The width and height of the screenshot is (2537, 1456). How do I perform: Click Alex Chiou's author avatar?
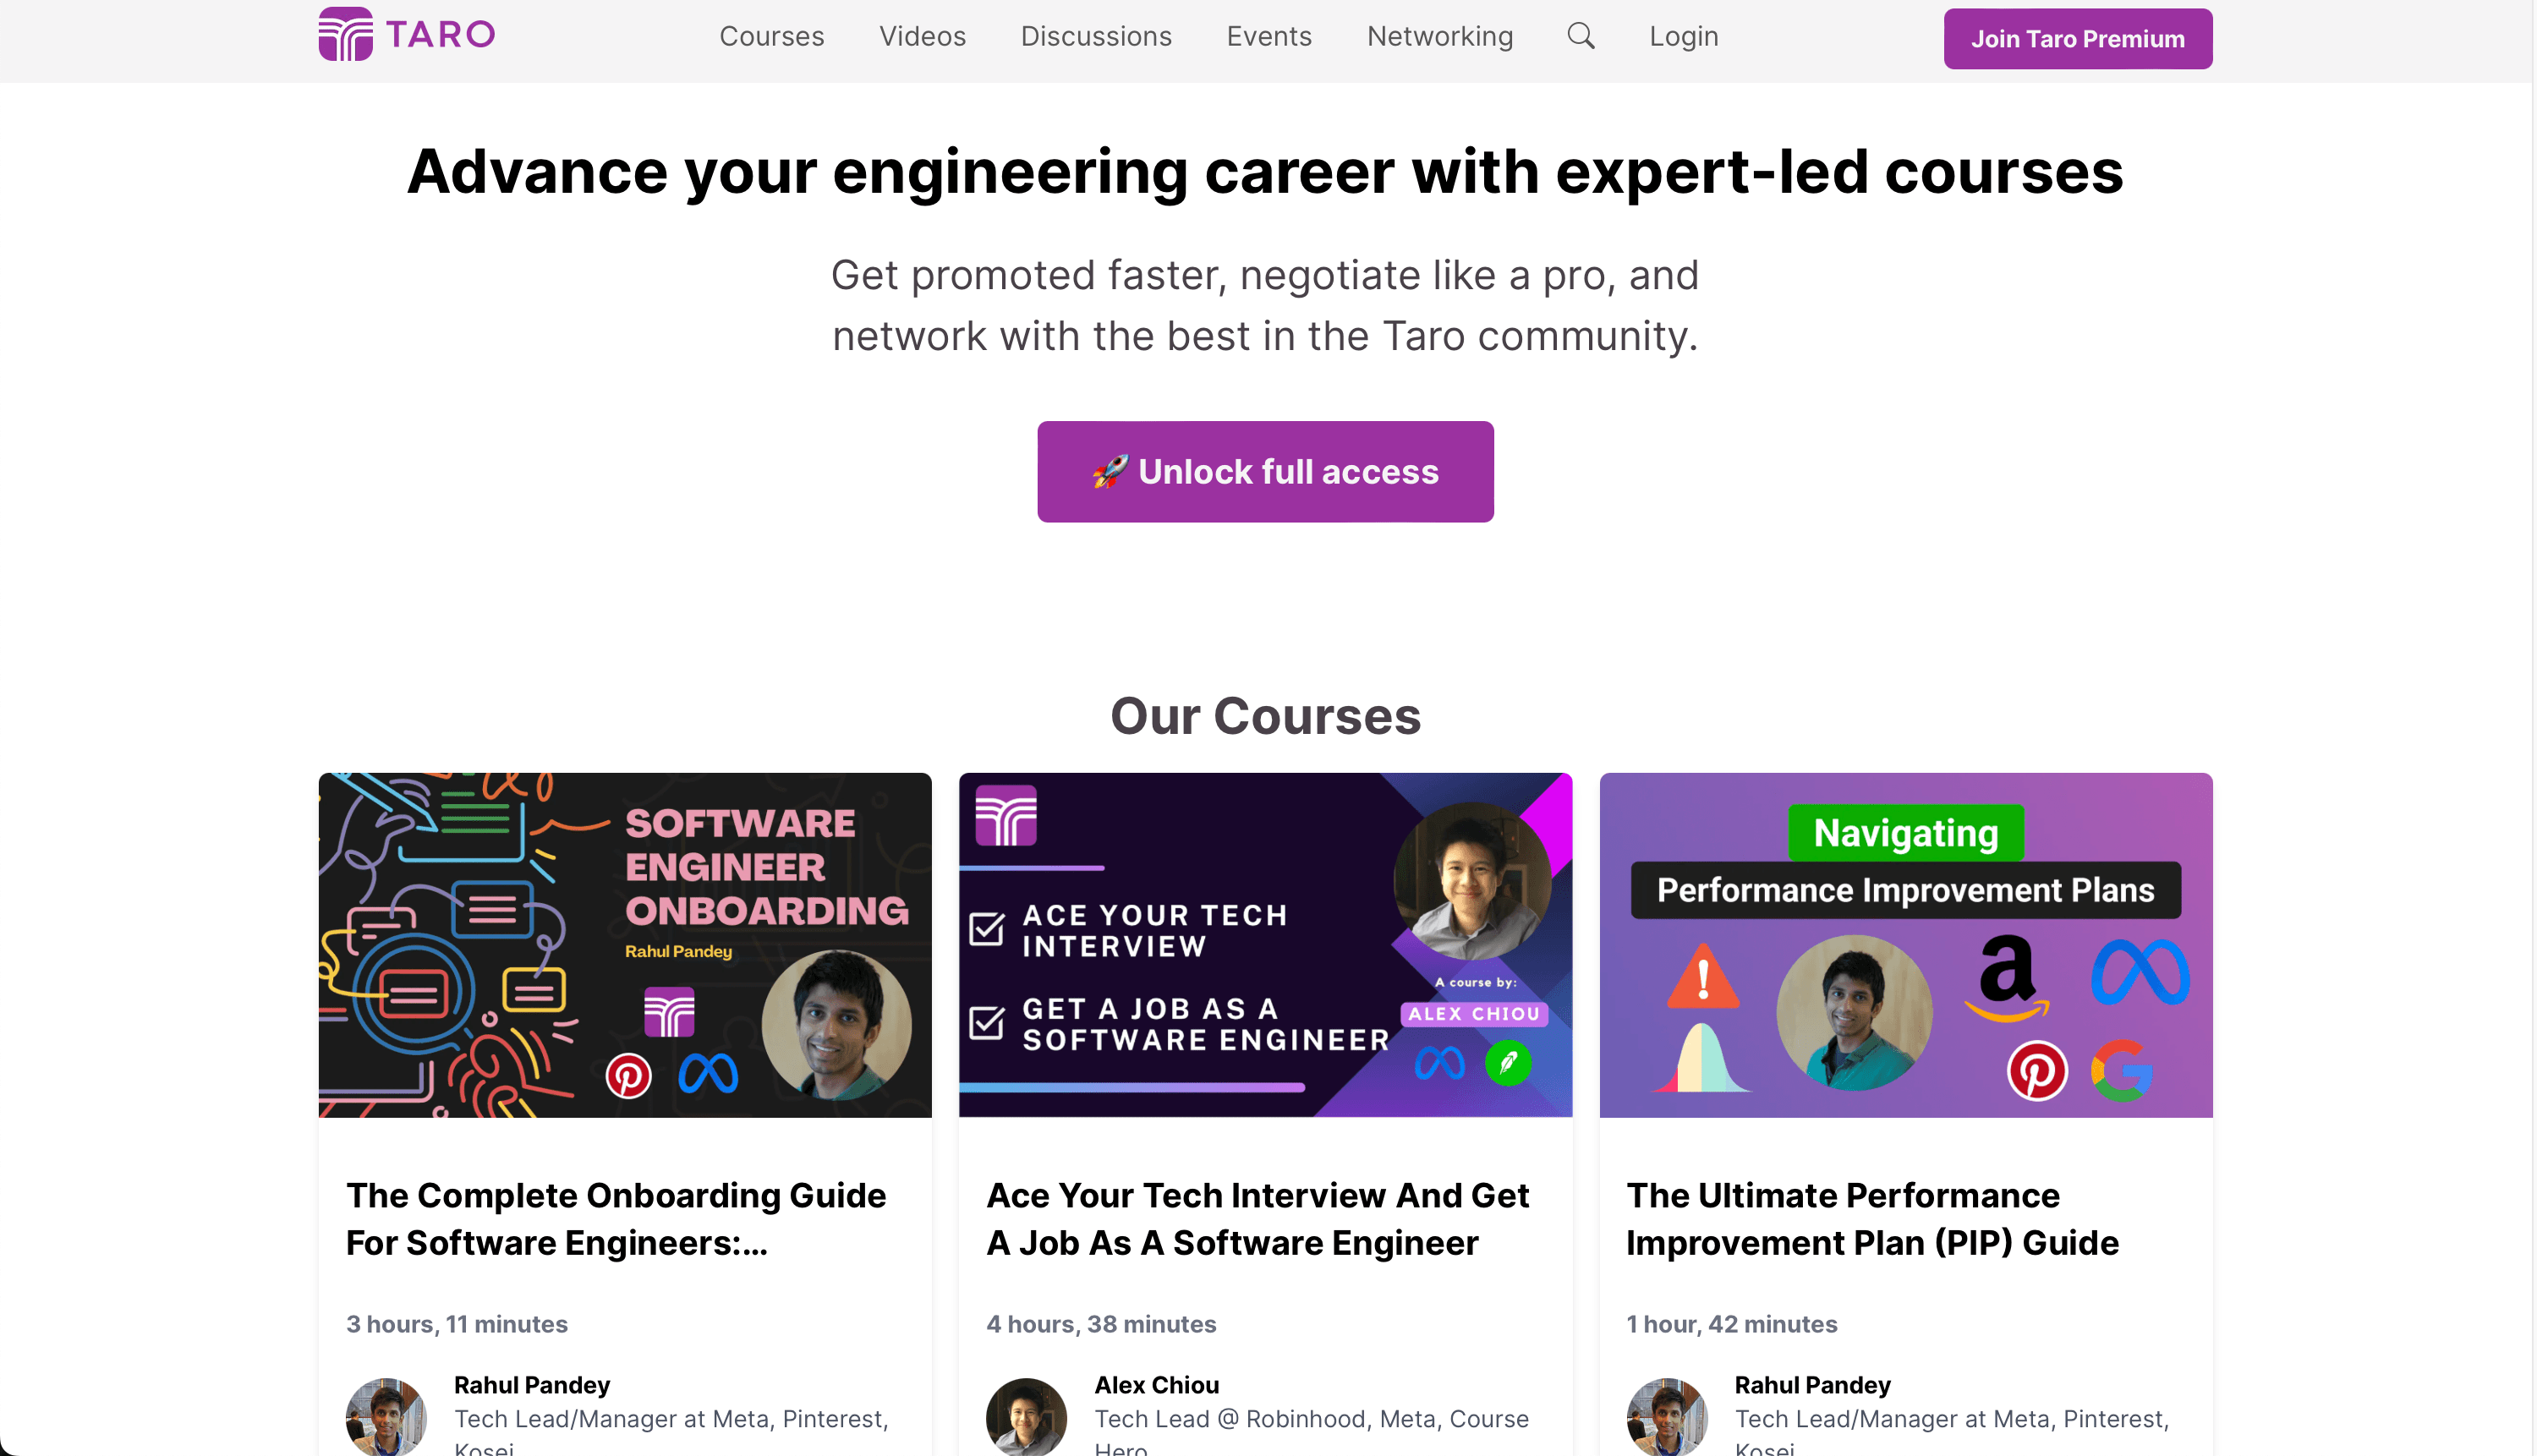click(x=1026, y=1417)
